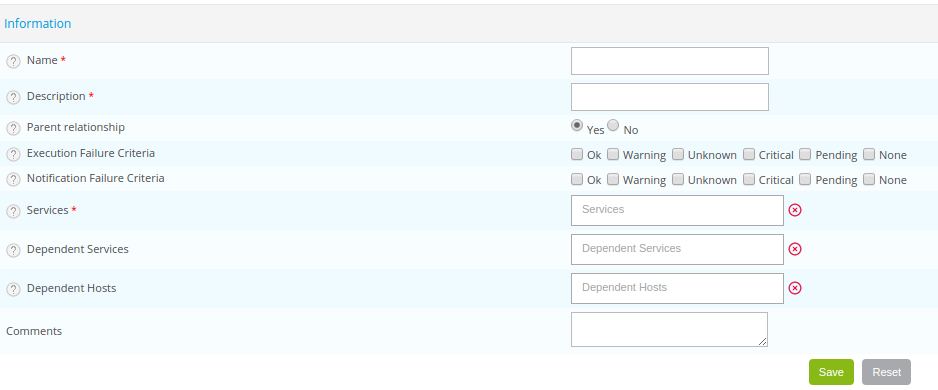This screenshot has width=938, height=390.
Task: Click into the Comments text area
Action: [669, 330]
